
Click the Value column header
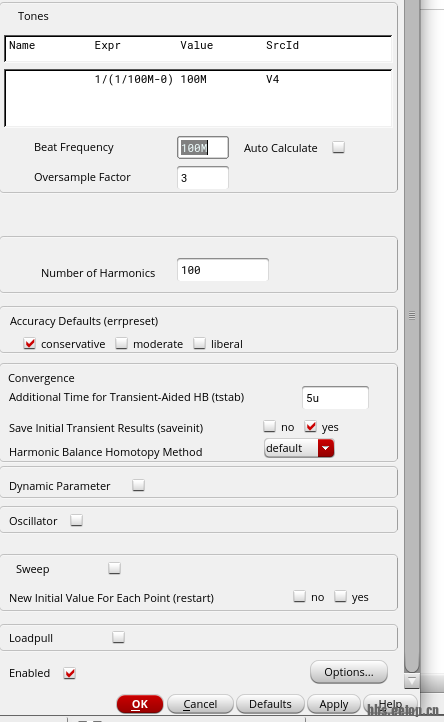(x=197, y=45)
